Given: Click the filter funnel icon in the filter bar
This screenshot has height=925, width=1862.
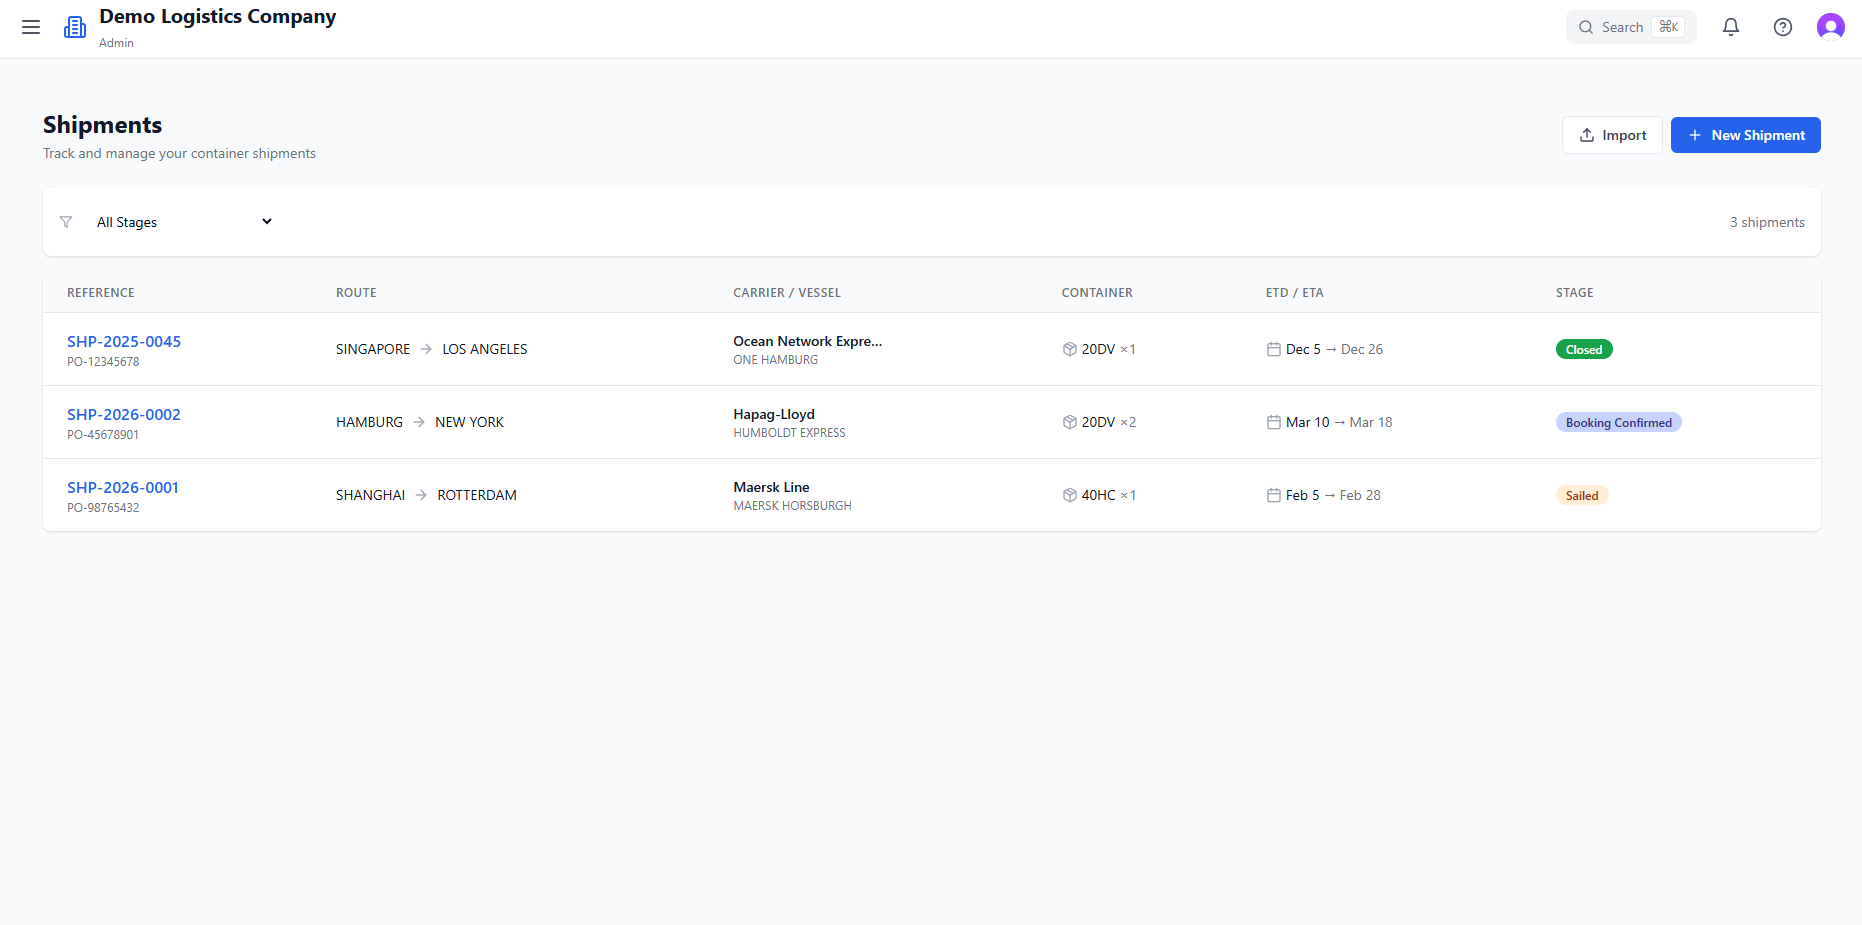Looking at the screenshot, I should [66, 221].
